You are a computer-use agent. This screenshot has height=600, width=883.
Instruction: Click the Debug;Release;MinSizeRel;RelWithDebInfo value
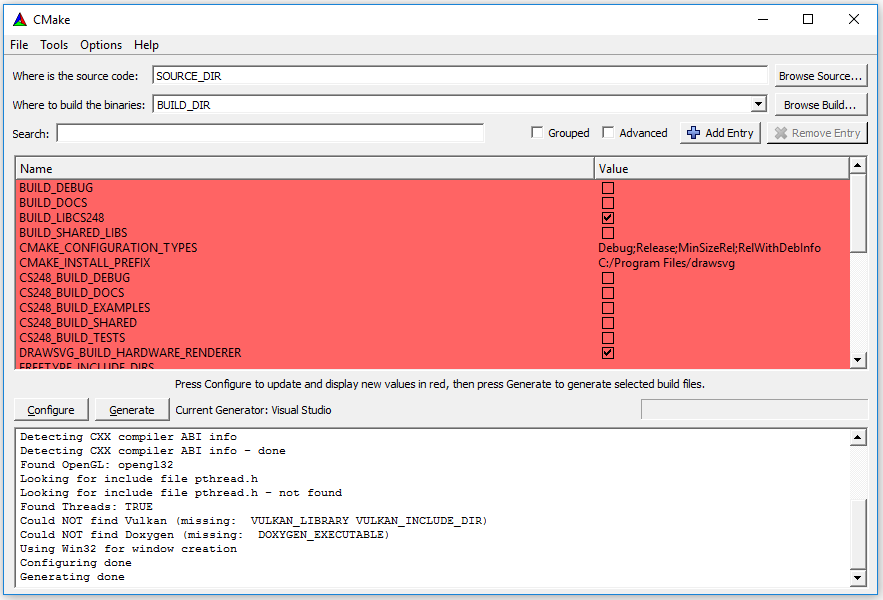(709, 248)
